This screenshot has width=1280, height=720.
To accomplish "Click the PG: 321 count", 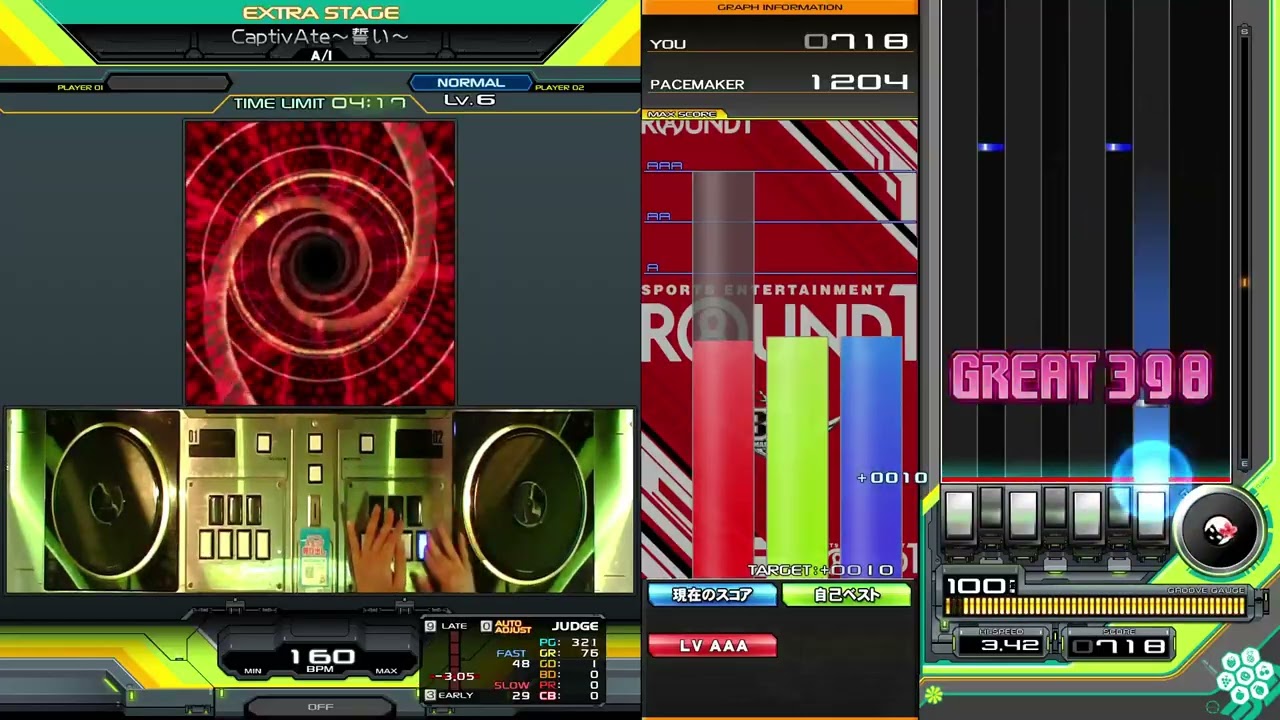I will click(x=569, y=643).
